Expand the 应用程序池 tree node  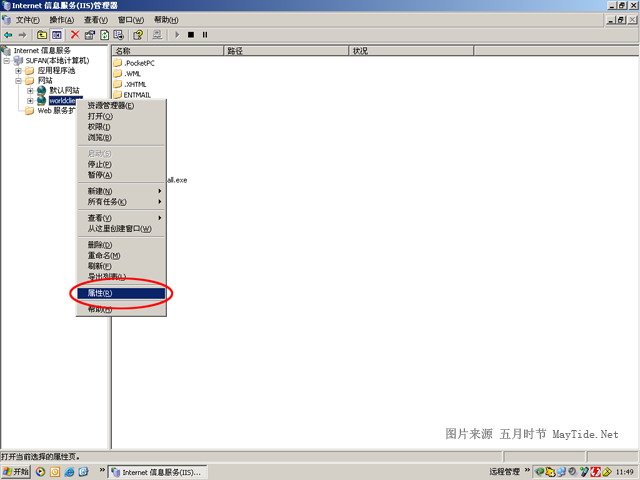[x=18, y=70]
